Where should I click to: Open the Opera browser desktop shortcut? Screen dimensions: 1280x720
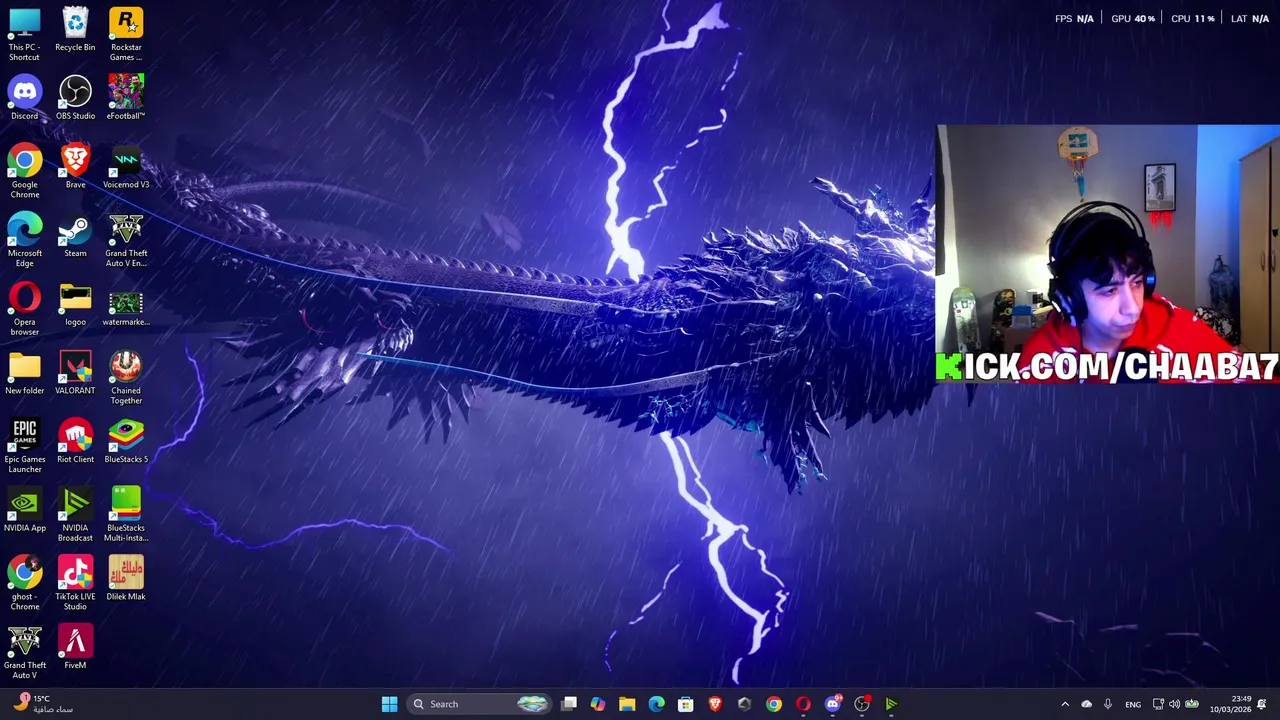25,310
